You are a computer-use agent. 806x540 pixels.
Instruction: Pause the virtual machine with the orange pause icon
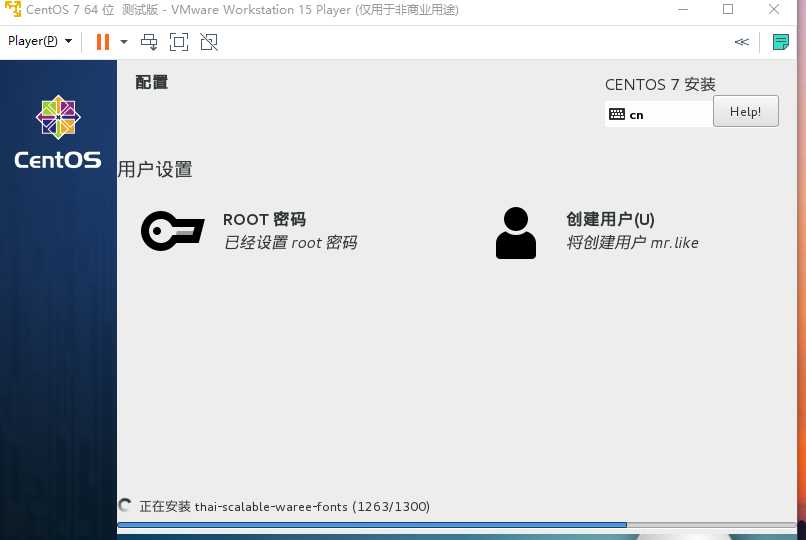pyautogui.click(x=103, y=42)
